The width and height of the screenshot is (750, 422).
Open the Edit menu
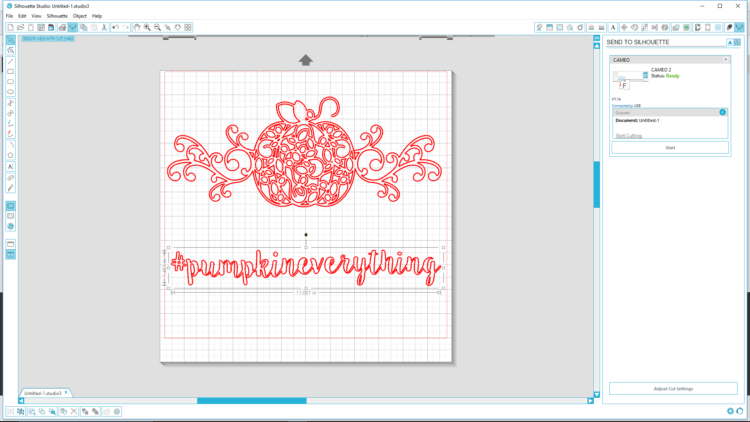click(22, 16)
